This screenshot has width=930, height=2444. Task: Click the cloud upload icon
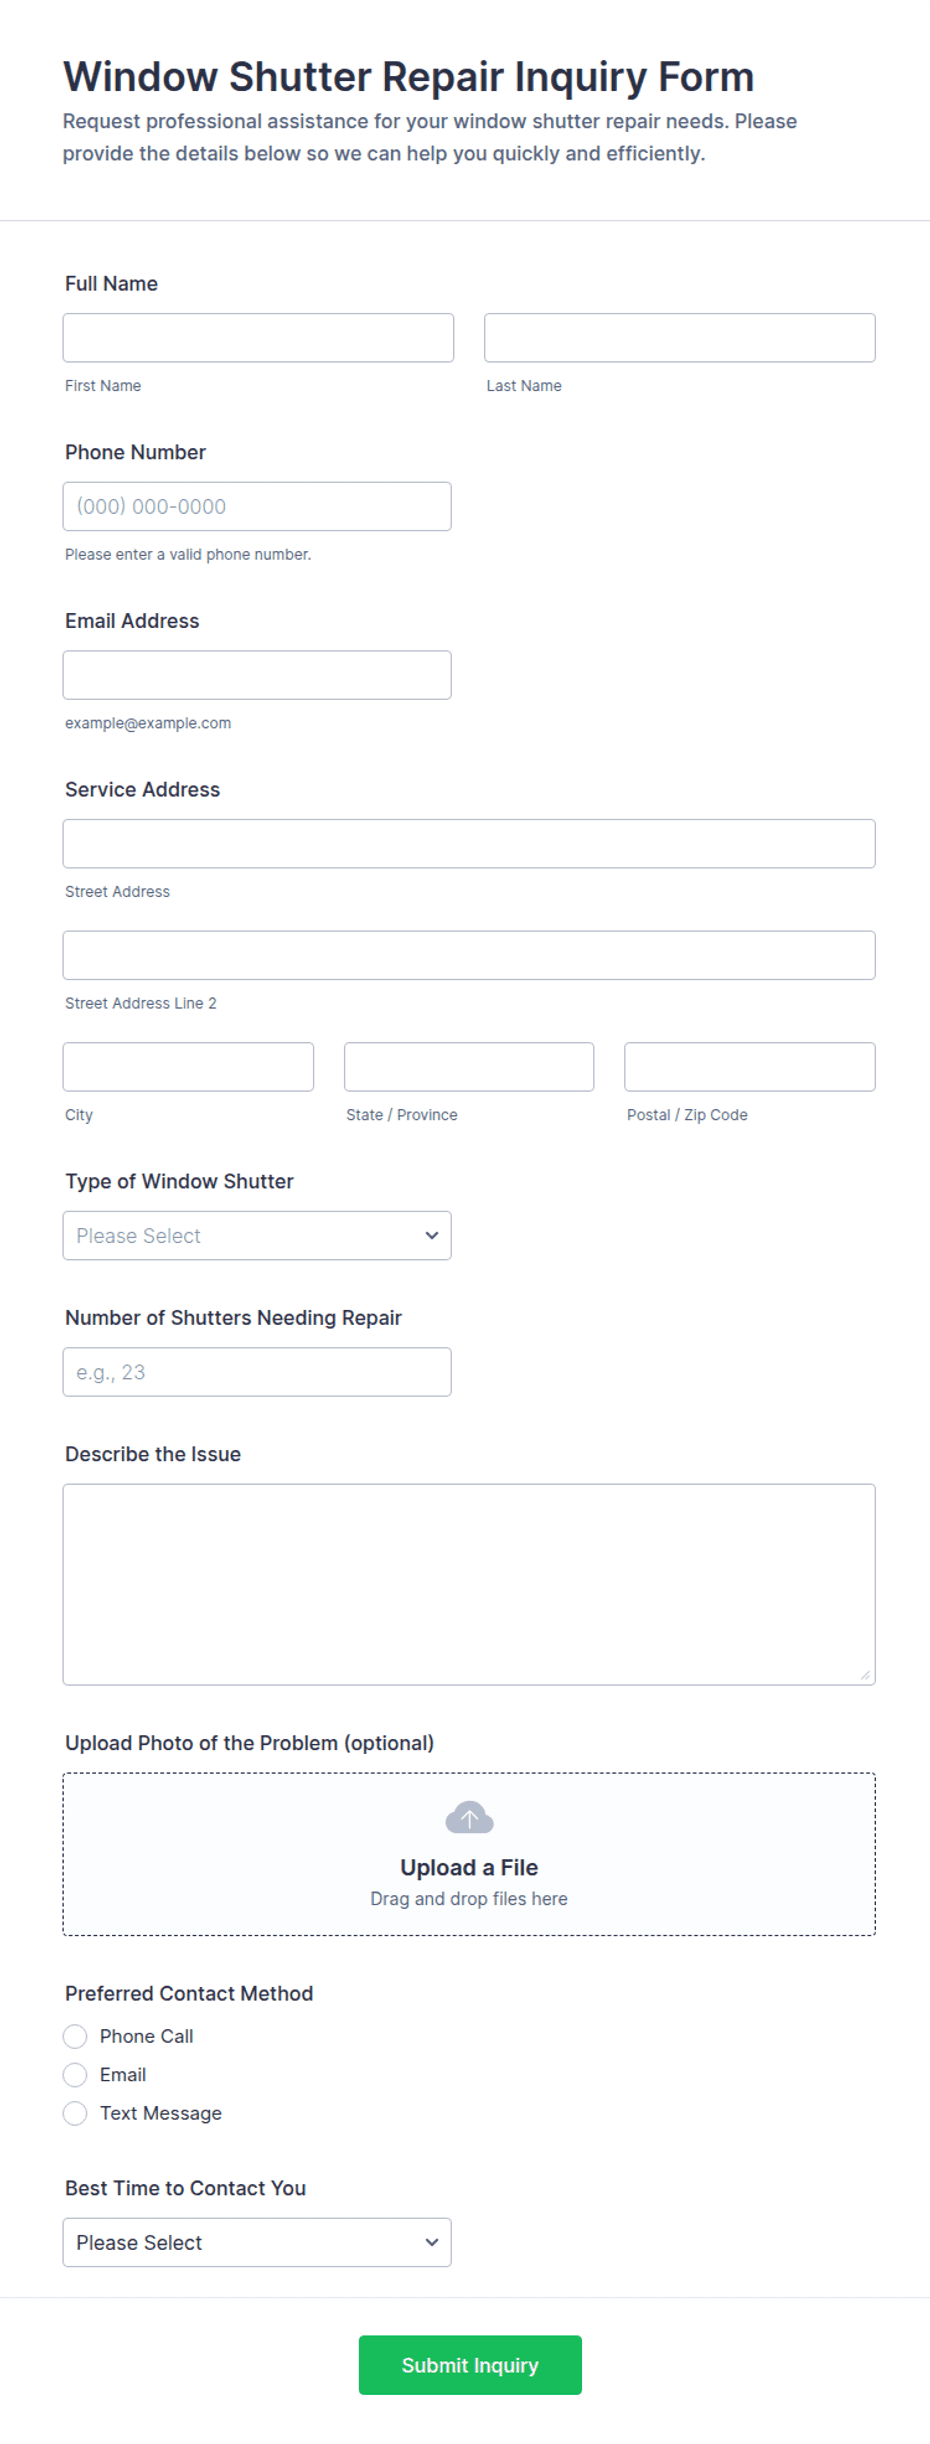click(x=469, y=1817)
